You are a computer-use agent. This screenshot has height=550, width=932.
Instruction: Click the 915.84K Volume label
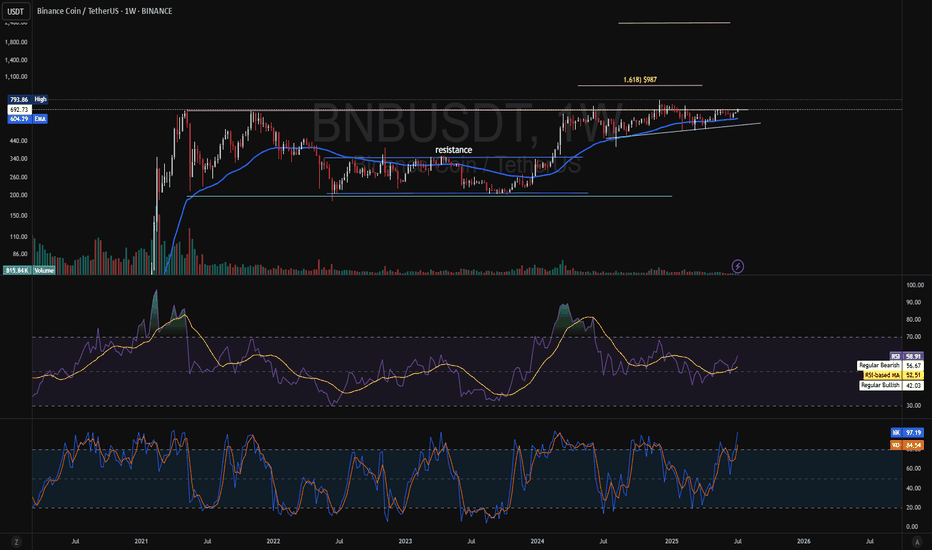pyautogui.click(x=30, y=271)
